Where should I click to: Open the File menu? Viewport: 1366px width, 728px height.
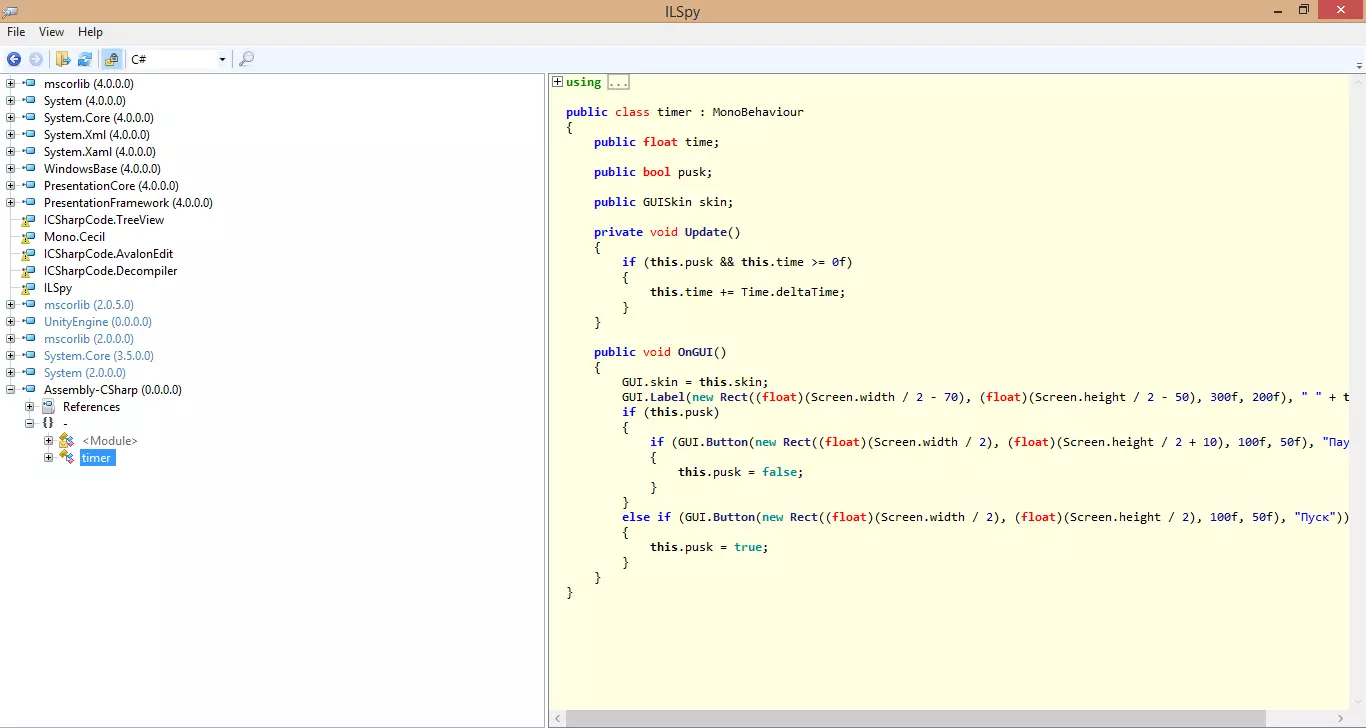click(16, 32)
